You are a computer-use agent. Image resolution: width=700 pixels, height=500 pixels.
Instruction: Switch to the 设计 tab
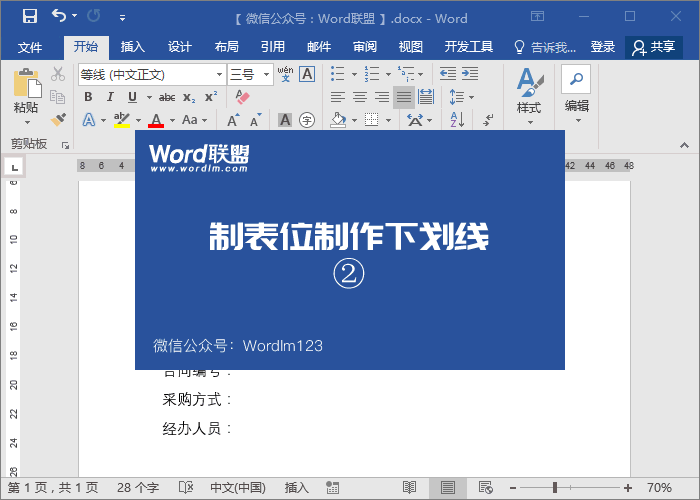tap(179, 47)
